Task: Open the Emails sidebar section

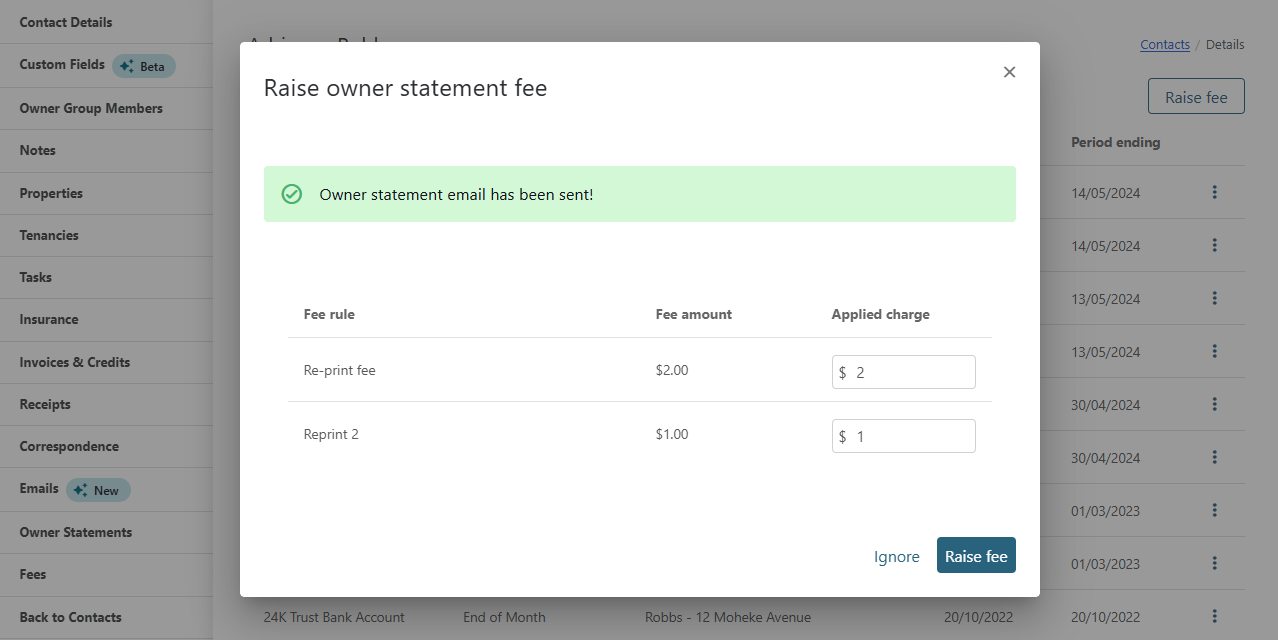Action: (x=39, y=489)
